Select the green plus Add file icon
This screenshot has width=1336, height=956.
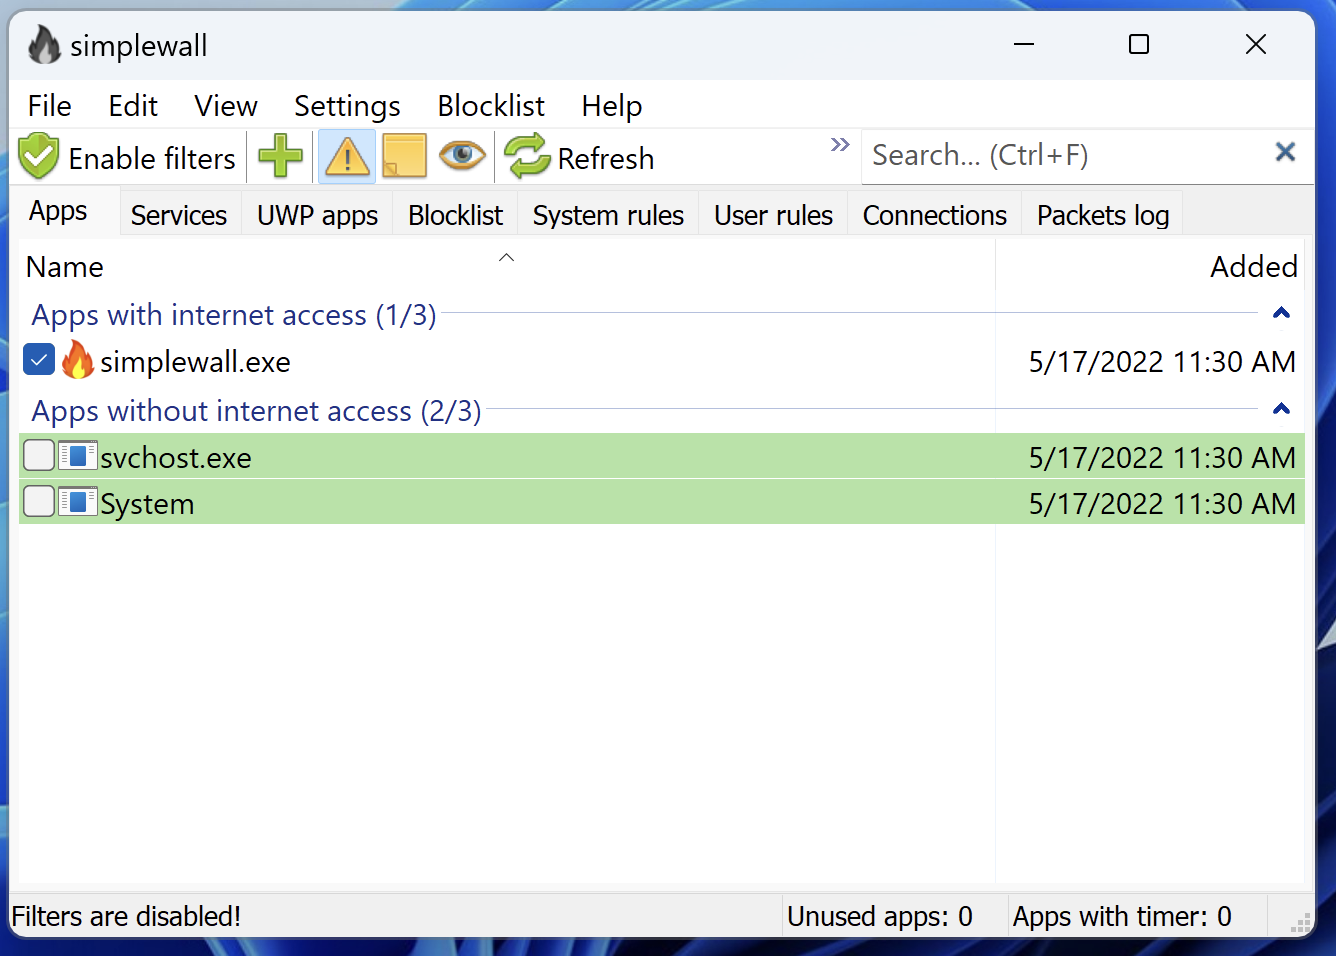[x=281, y=157]
